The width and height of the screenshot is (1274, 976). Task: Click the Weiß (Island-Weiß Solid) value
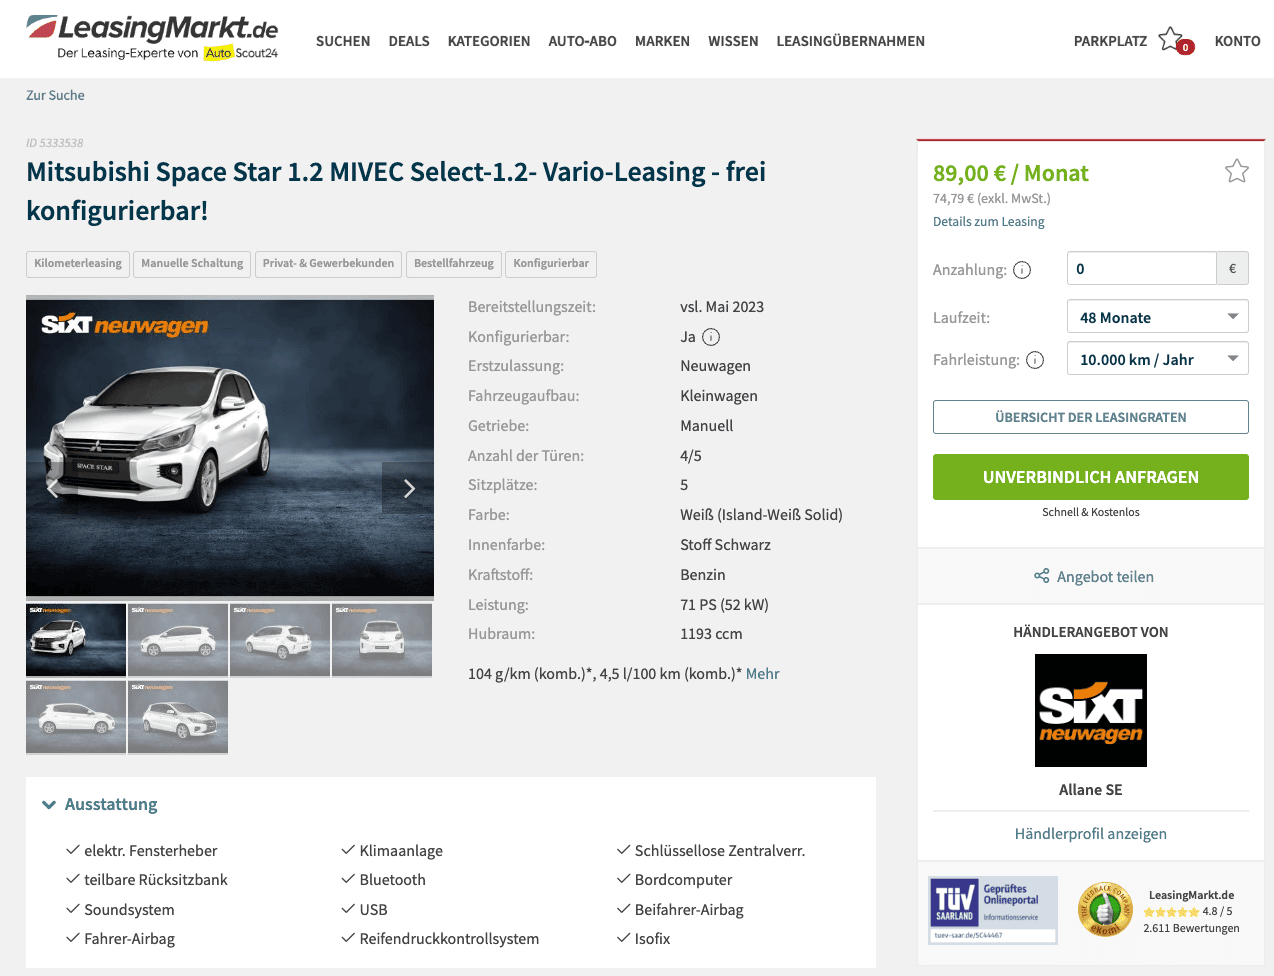tap(761, 515)
